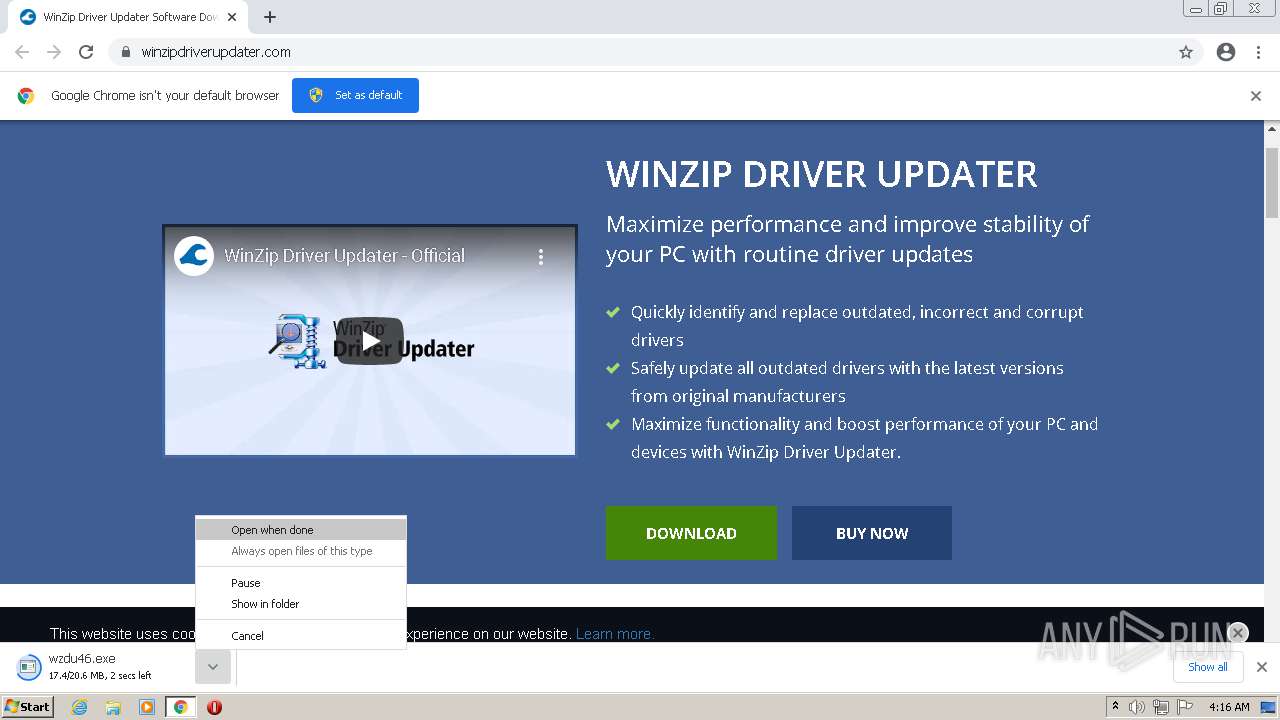Close the cookie notice with the X

[1238, 633]
